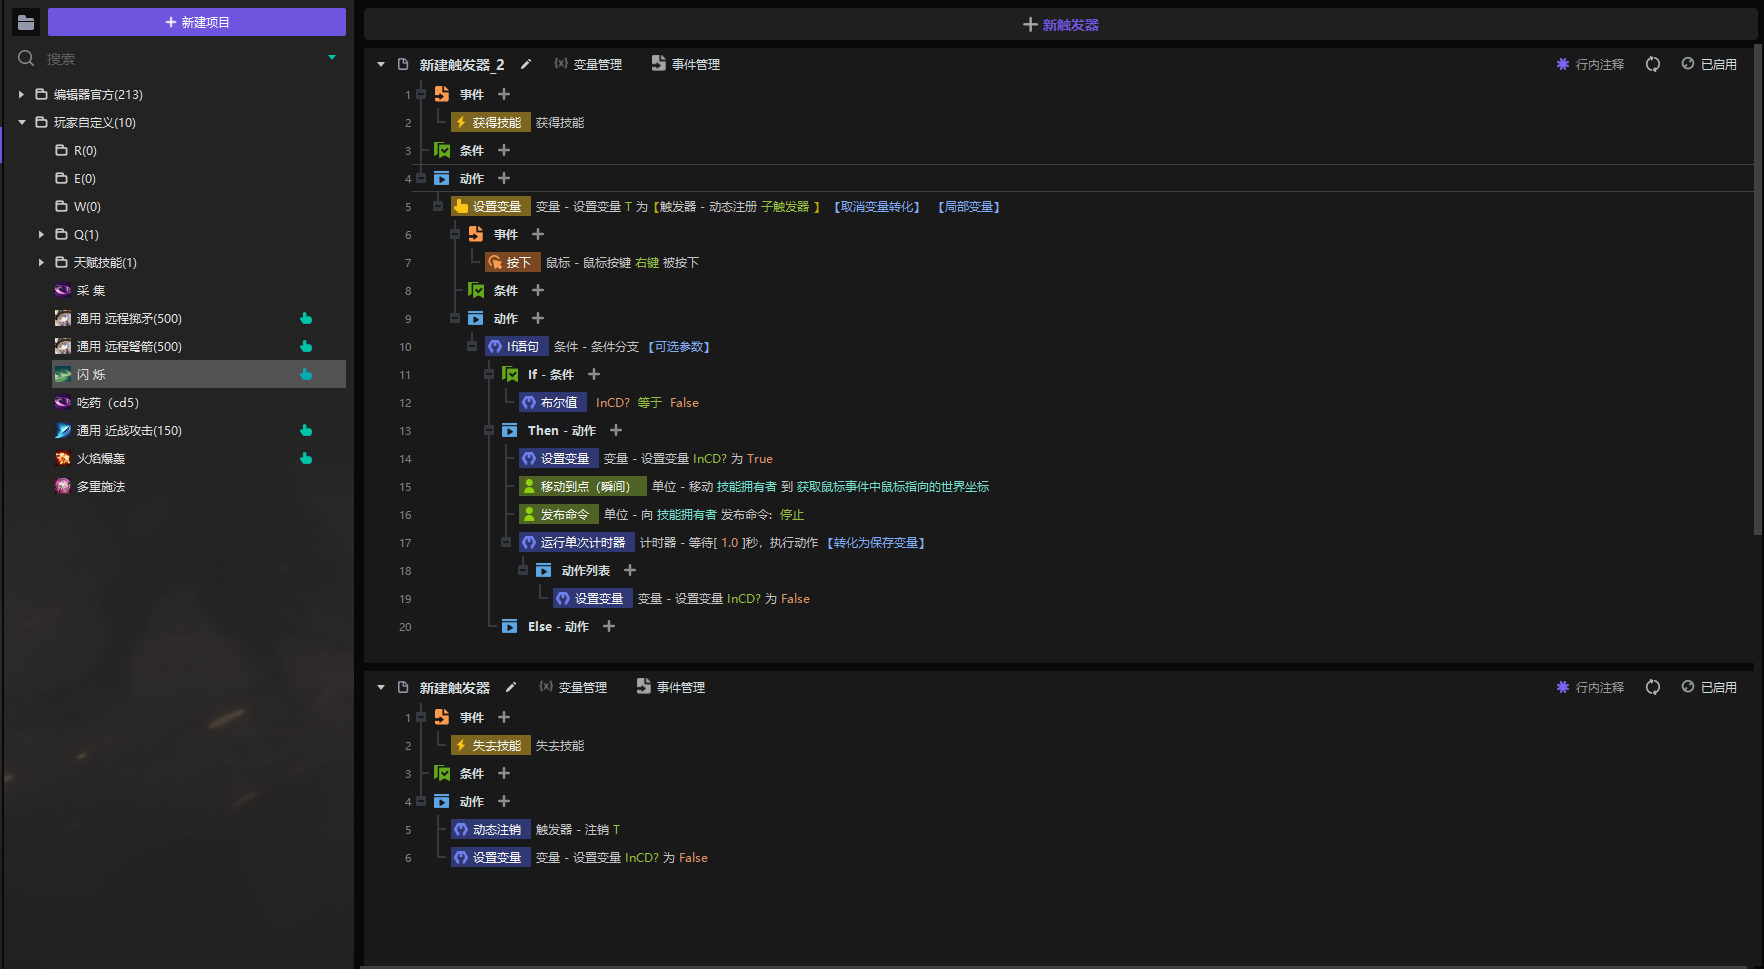1764x969 pixels.
Task: Click the 可选参数 link
Action: (x=679, y=347)
